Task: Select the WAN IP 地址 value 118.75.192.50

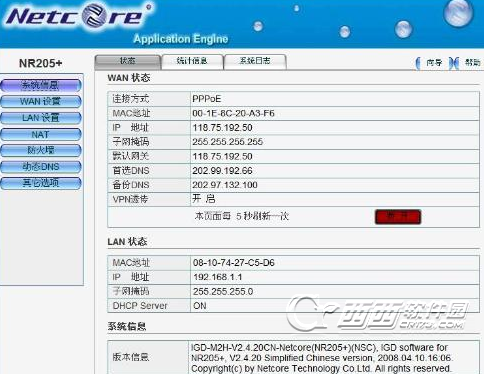Action: click(x=222, y=128)
